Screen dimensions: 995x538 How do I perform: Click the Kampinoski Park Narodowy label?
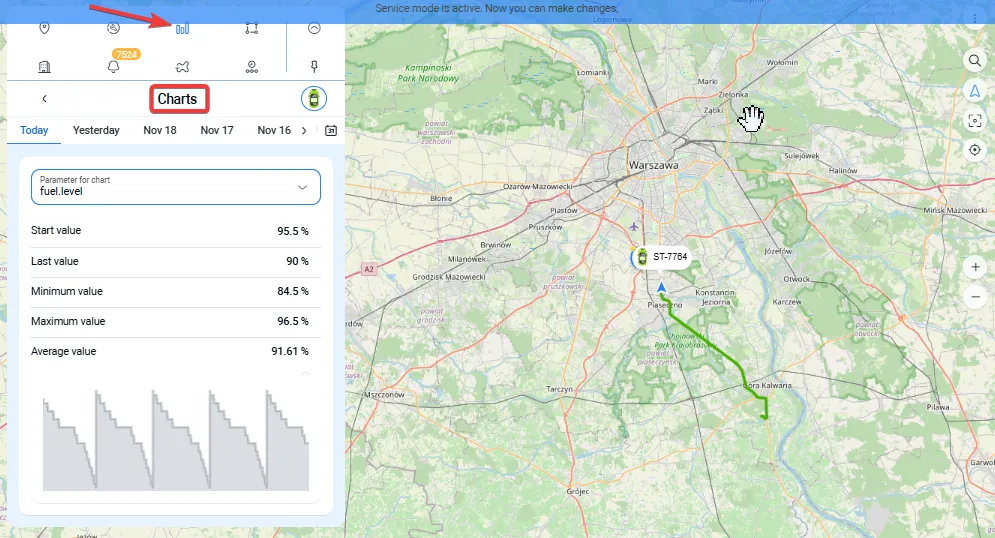428,73
